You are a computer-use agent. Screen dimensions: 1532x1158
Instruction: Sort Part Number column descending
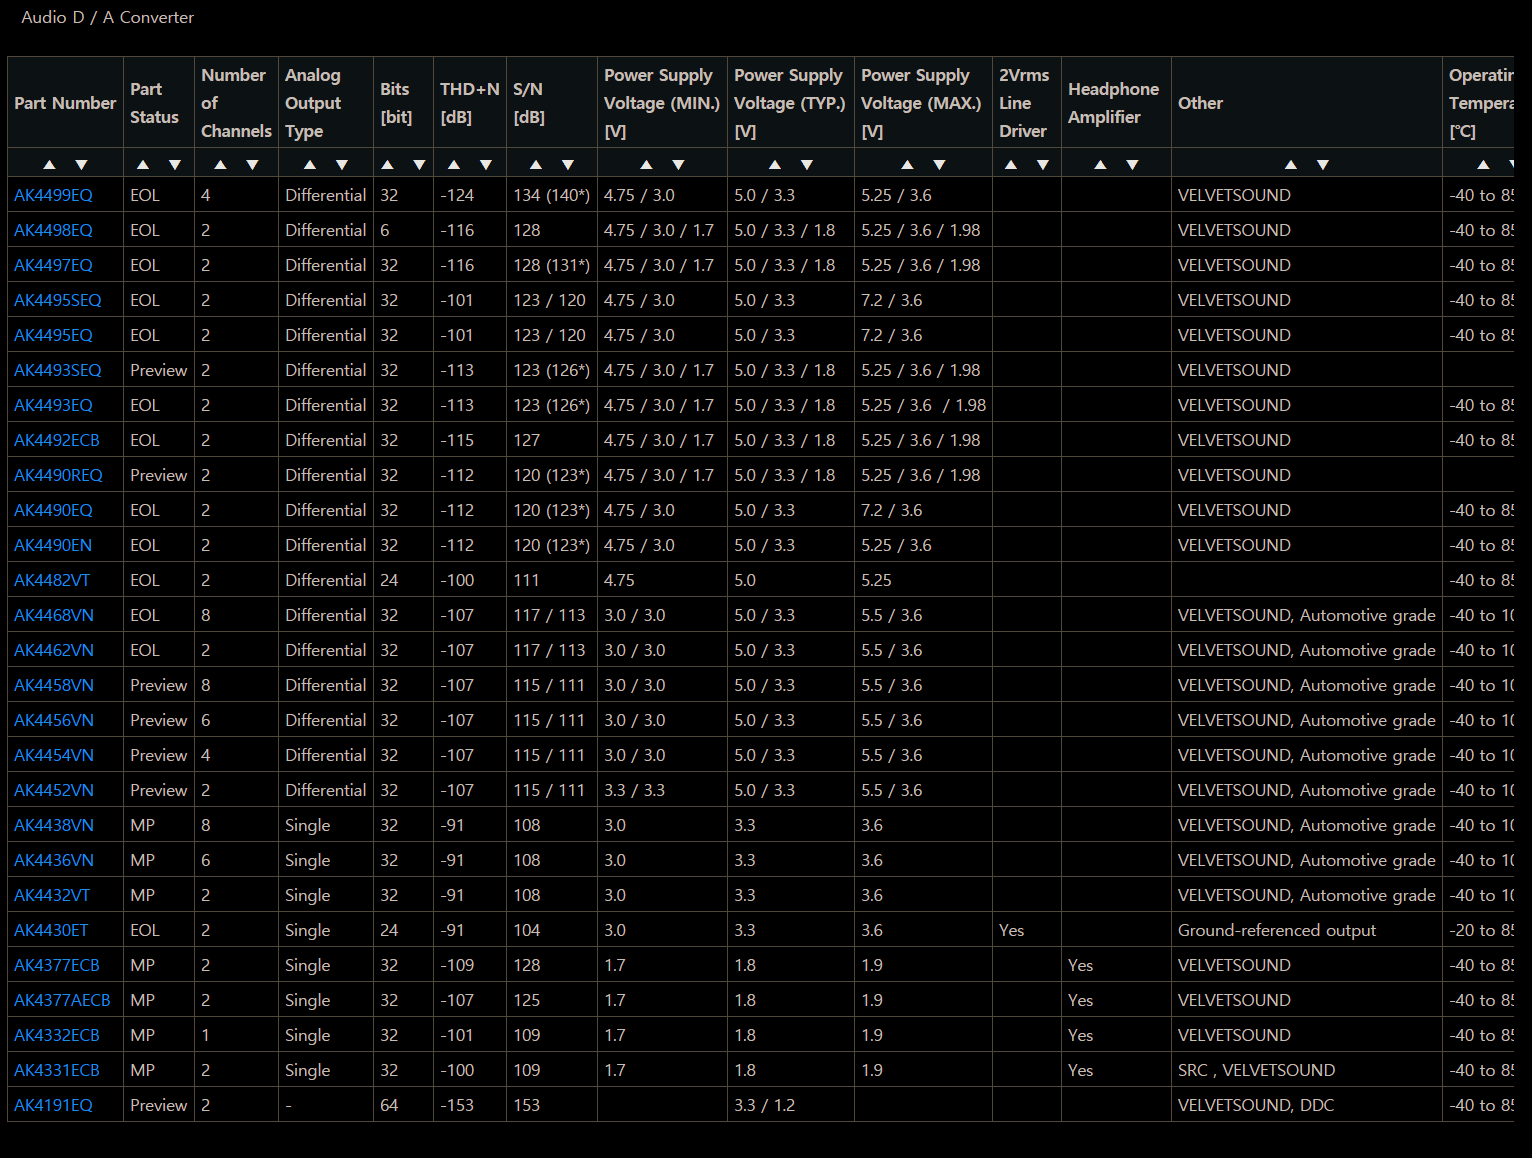click(82, 165)
